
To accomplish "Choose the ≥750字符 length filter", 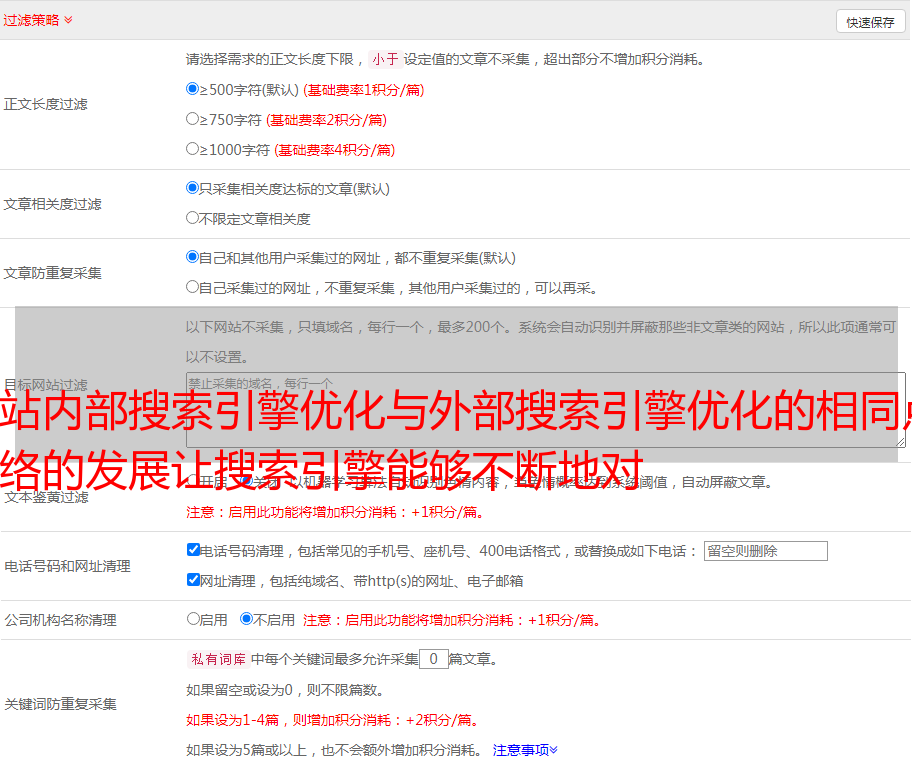I will (x=193, y=119).
